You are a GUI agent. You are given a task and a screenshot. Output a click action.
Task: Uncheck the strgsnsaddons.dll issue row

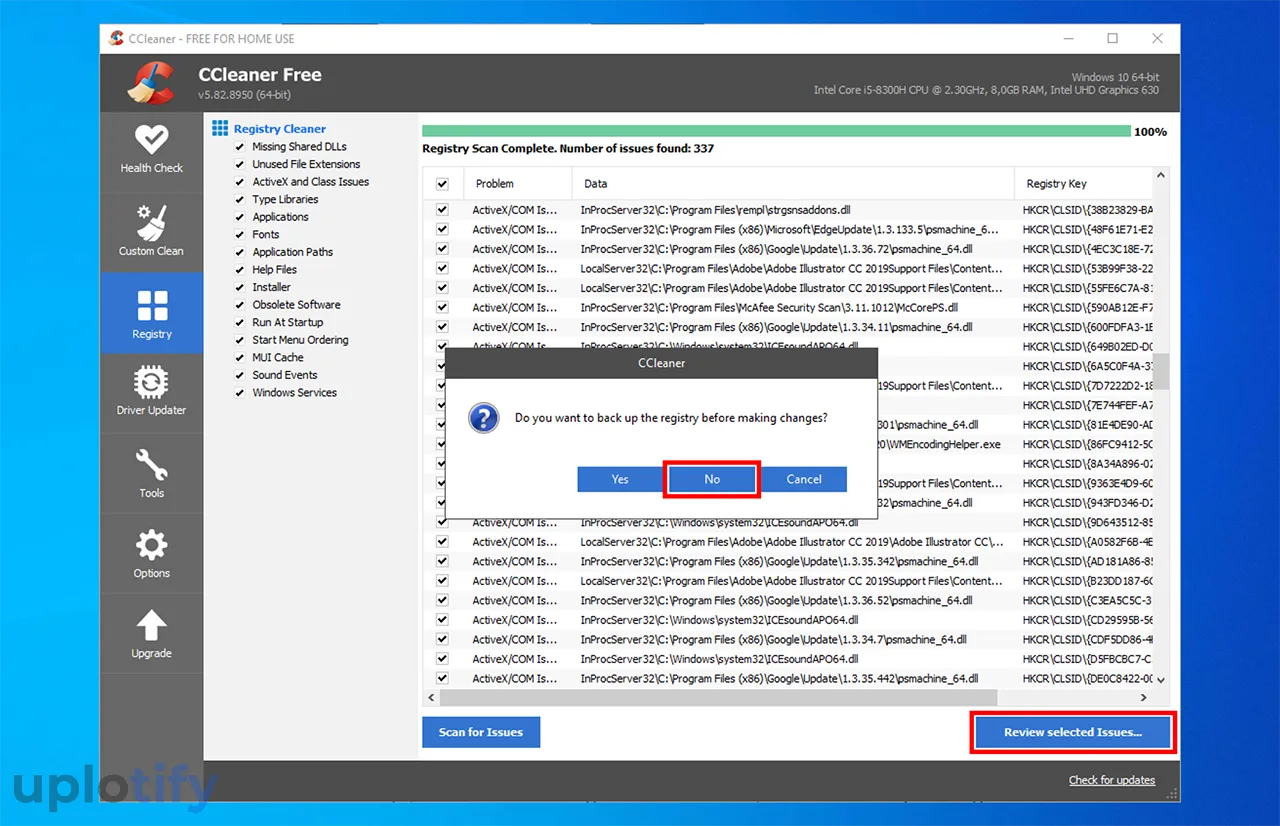coord(443,210)
